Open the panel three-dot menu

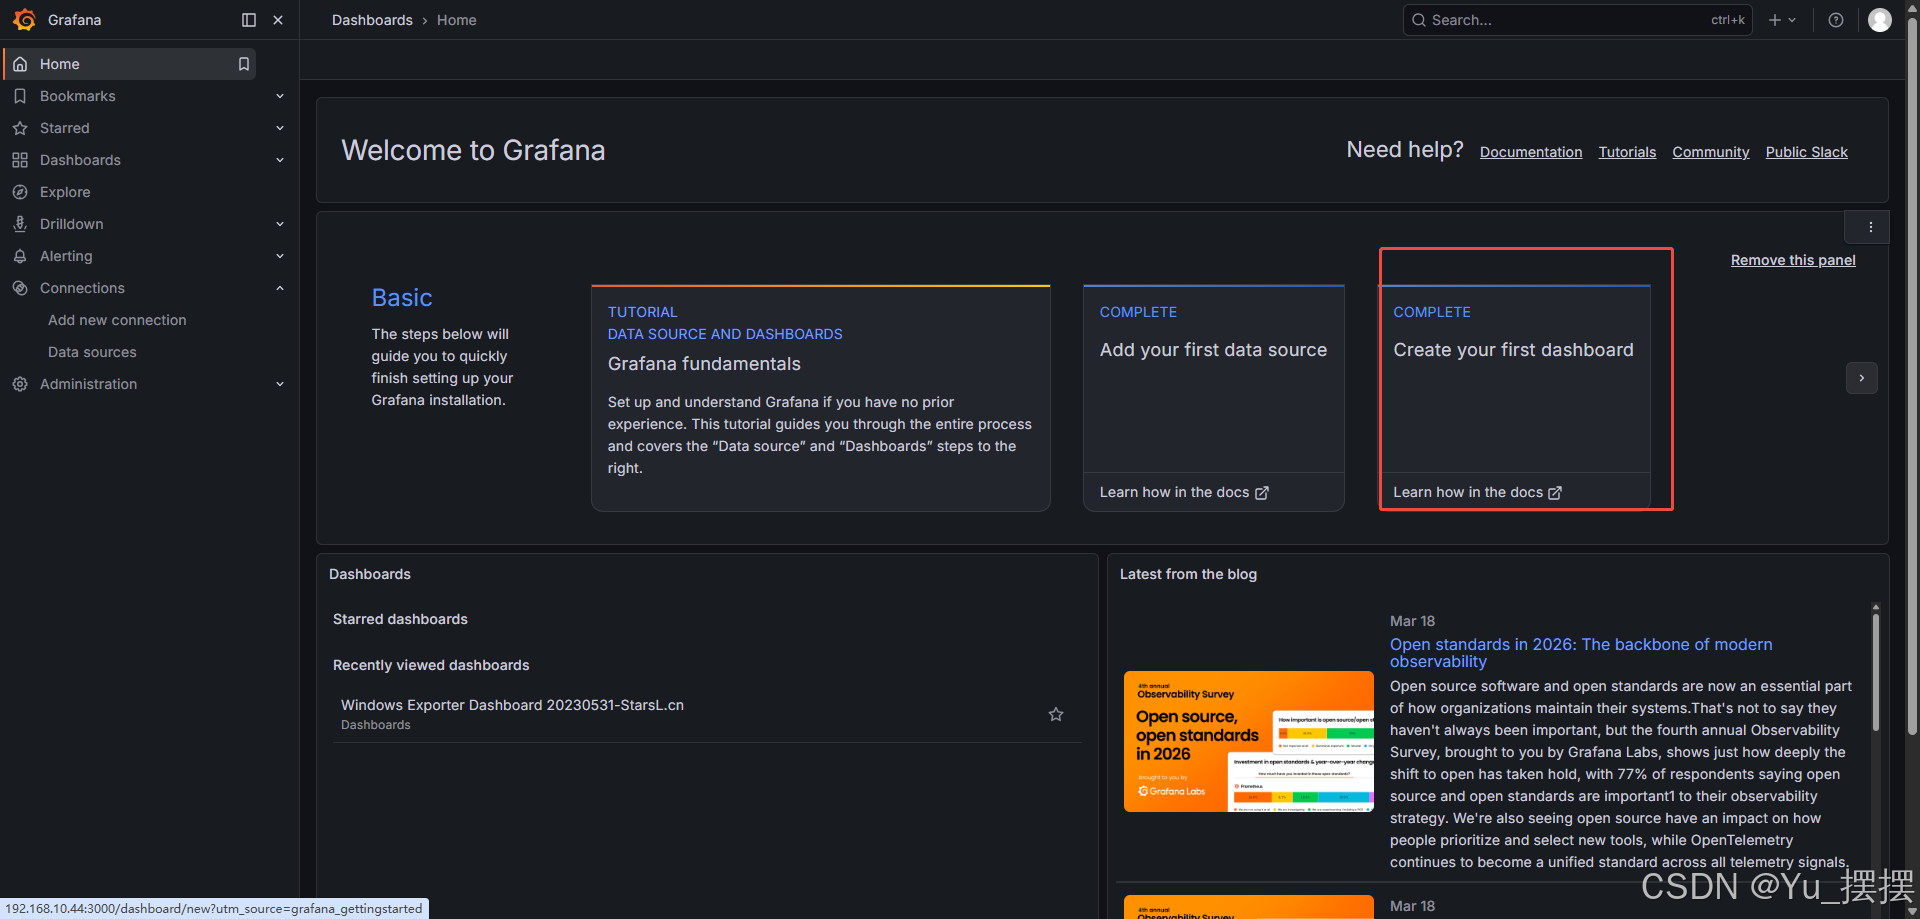1870,227
